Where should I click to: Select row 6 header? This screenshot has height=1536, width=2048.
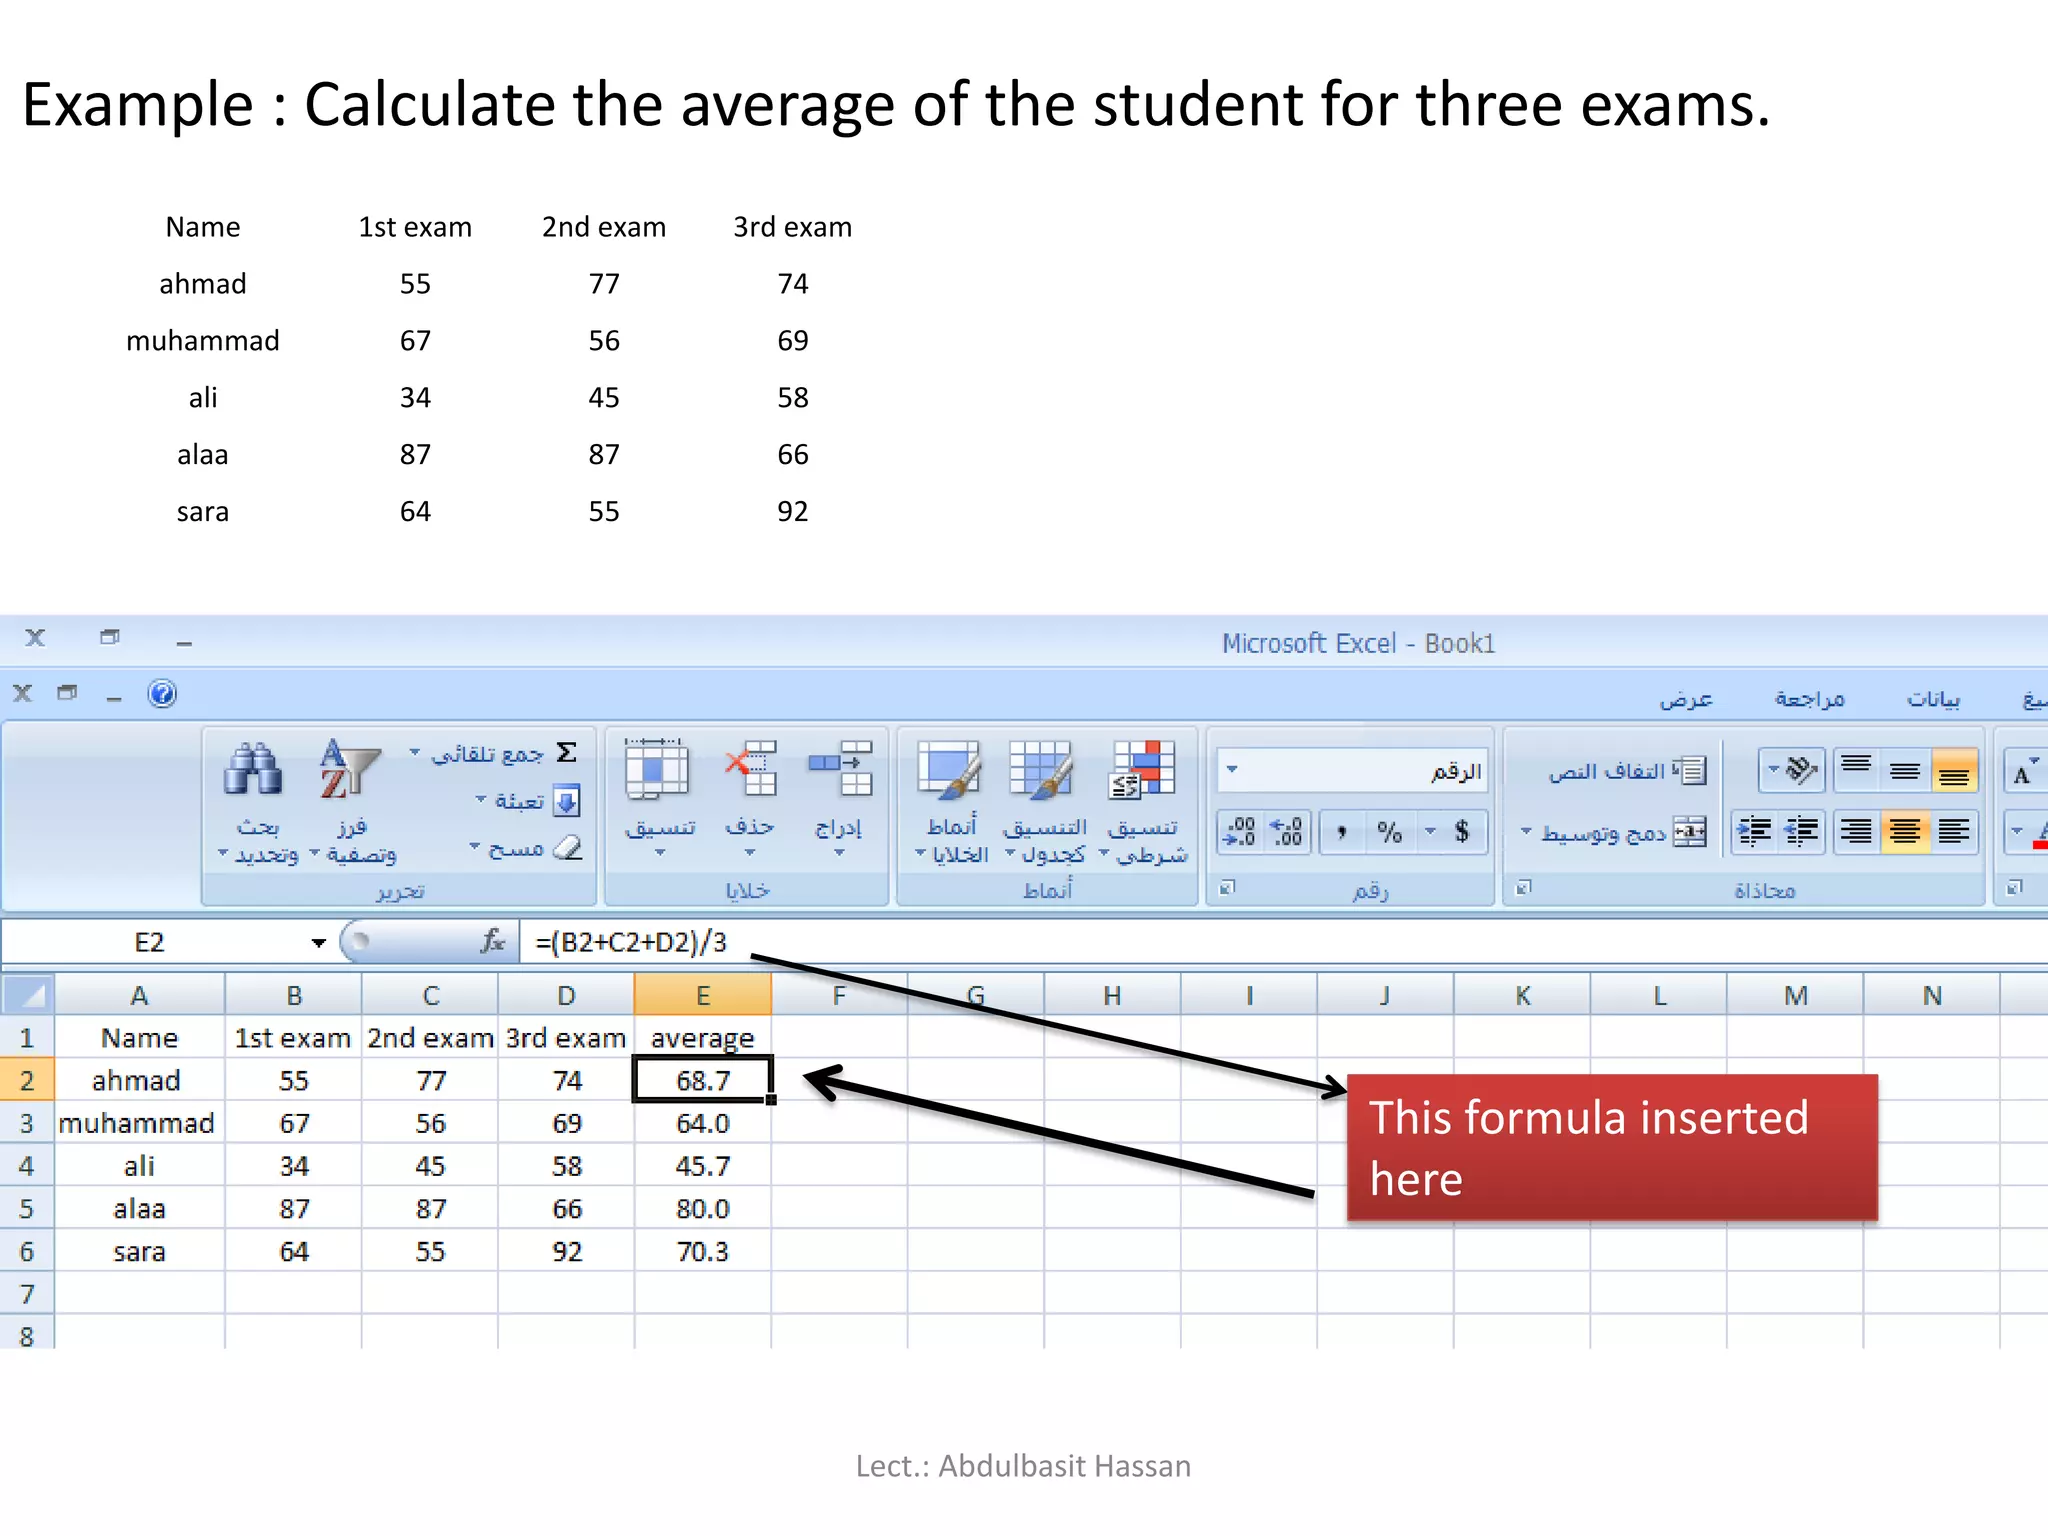[27, 1251]
